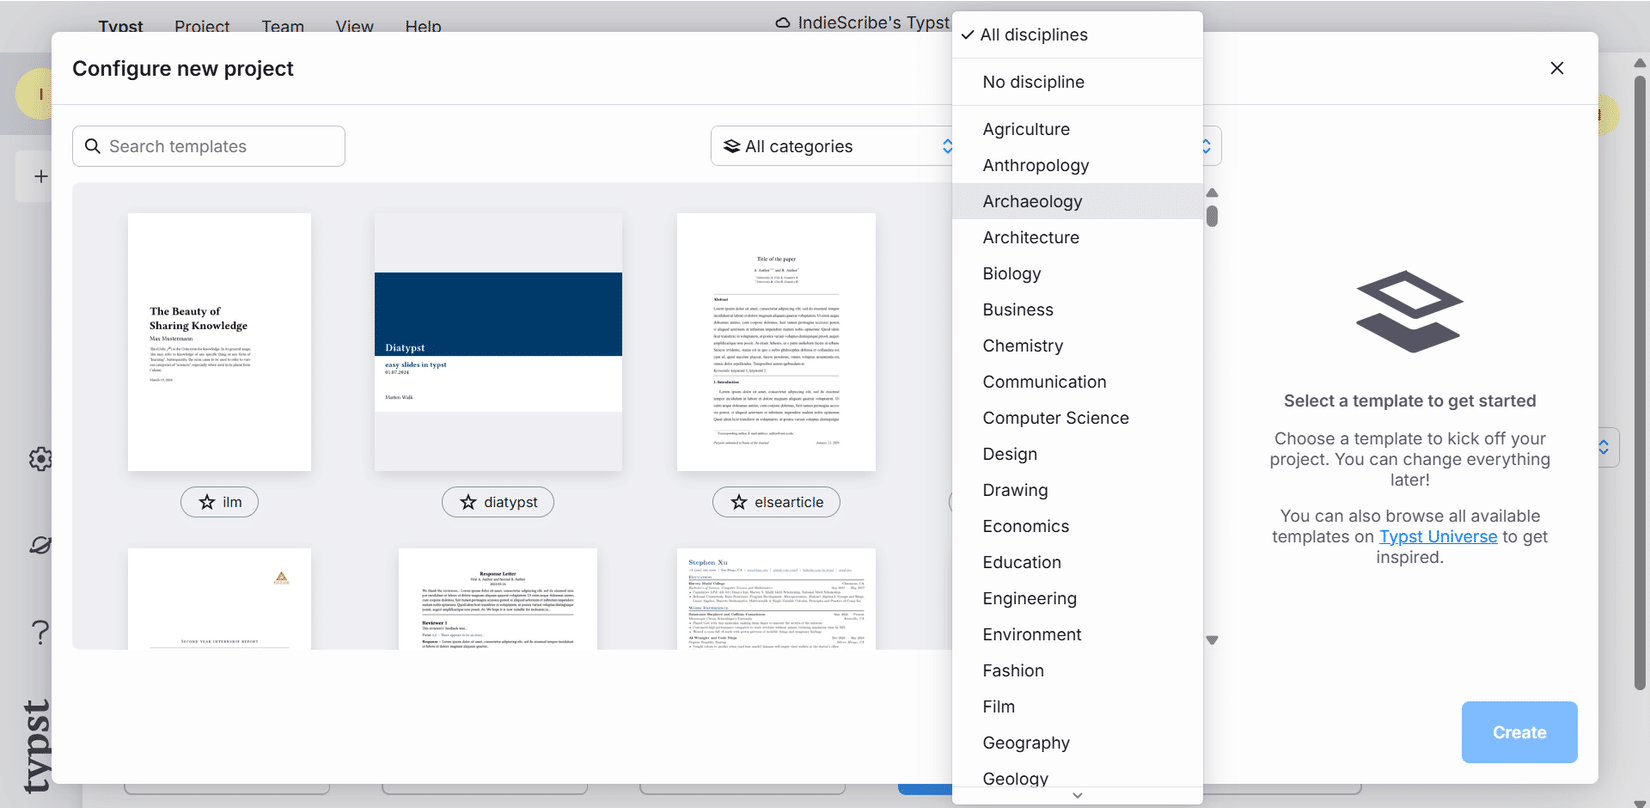1650x808 pixels.
Task: Select the Response Letter template thumbnail
Action: 498,599
